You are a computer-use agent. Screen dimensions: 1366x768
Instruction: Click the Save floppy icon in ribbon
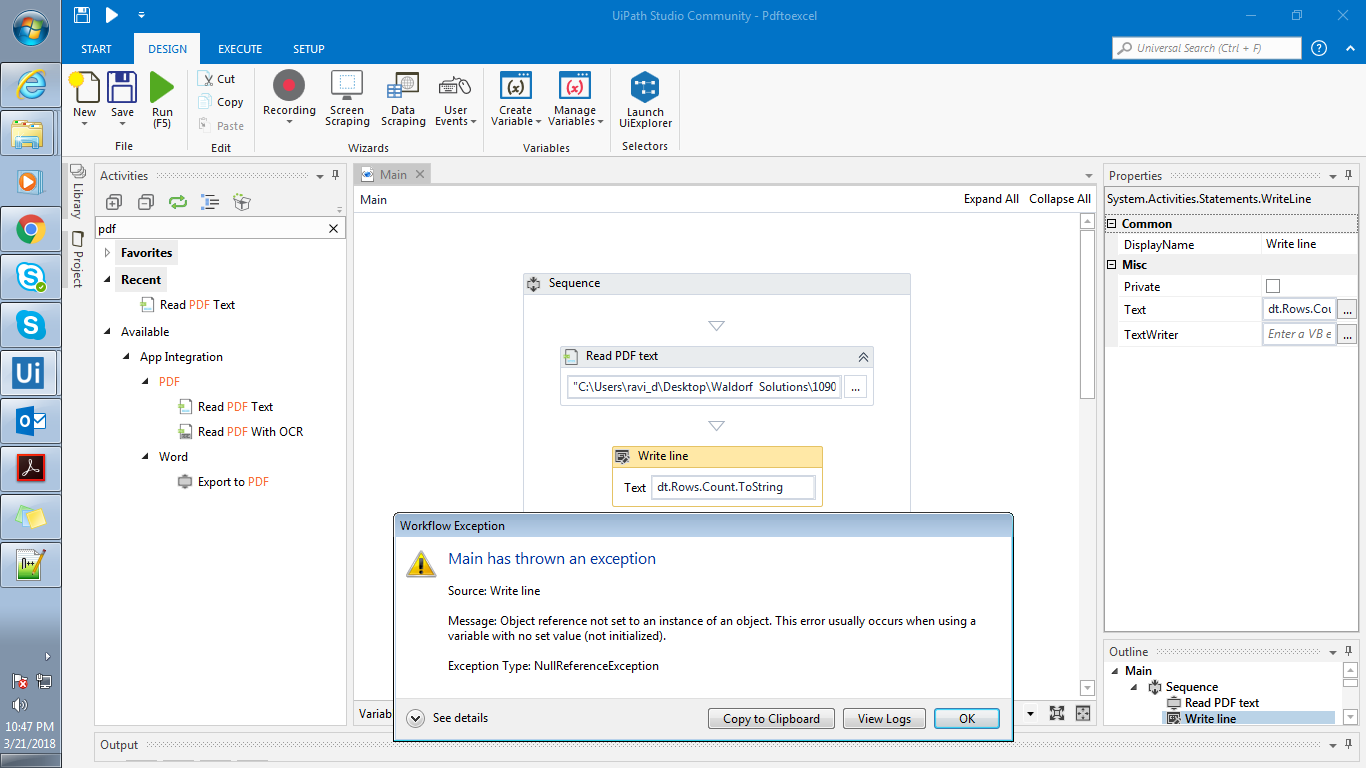122,87
